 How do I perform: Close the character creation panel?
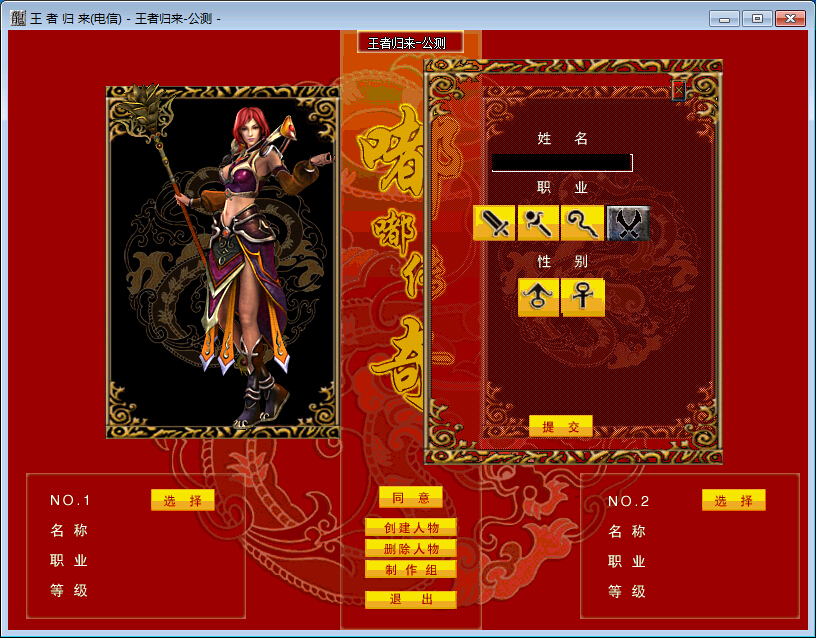tap(679, 90)
